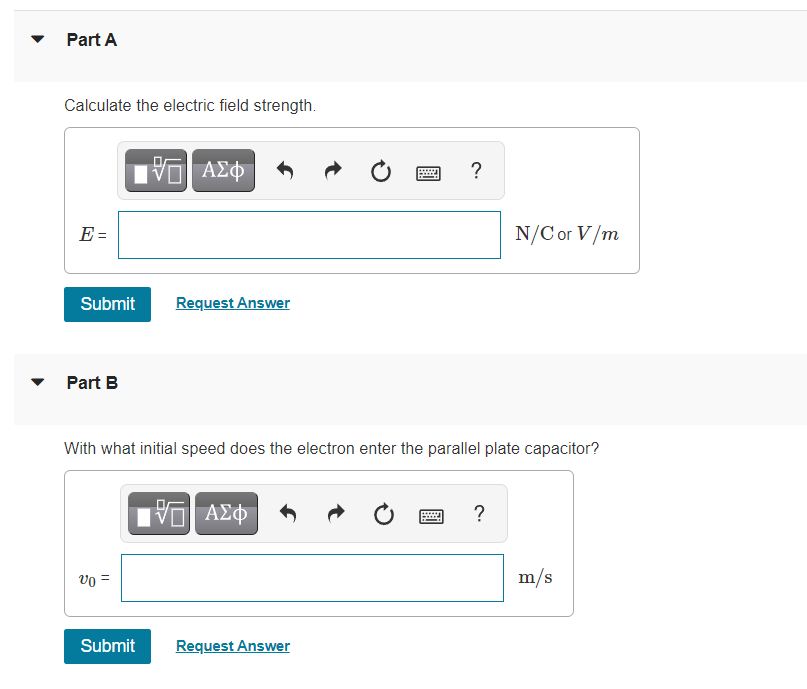
Task: Redo the entry in Part A editor
Action: click(332, 171)
